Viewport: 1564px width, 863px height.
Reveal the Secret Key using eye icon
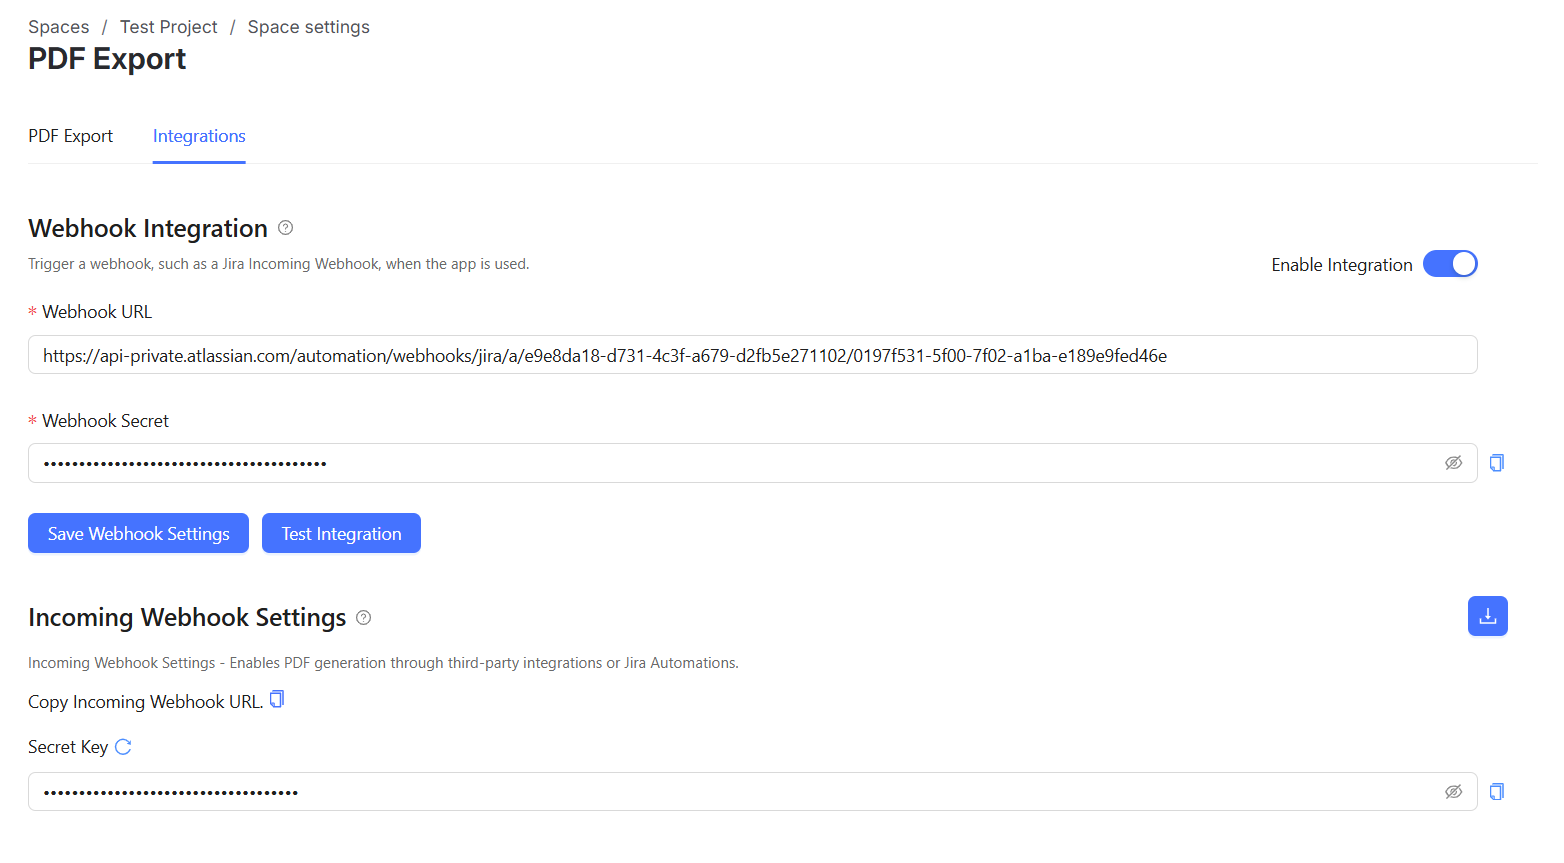coord(1453,792)
